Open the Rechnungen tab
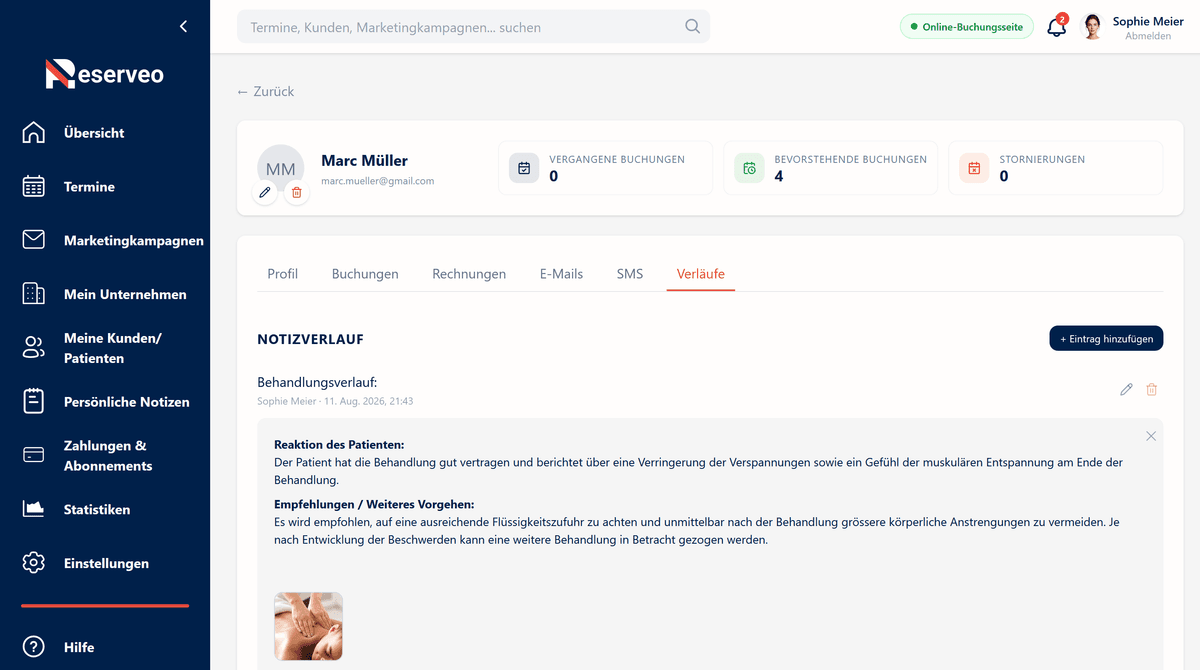Image resolution: width=1200 pixels, height=670 pixels. 469,274
